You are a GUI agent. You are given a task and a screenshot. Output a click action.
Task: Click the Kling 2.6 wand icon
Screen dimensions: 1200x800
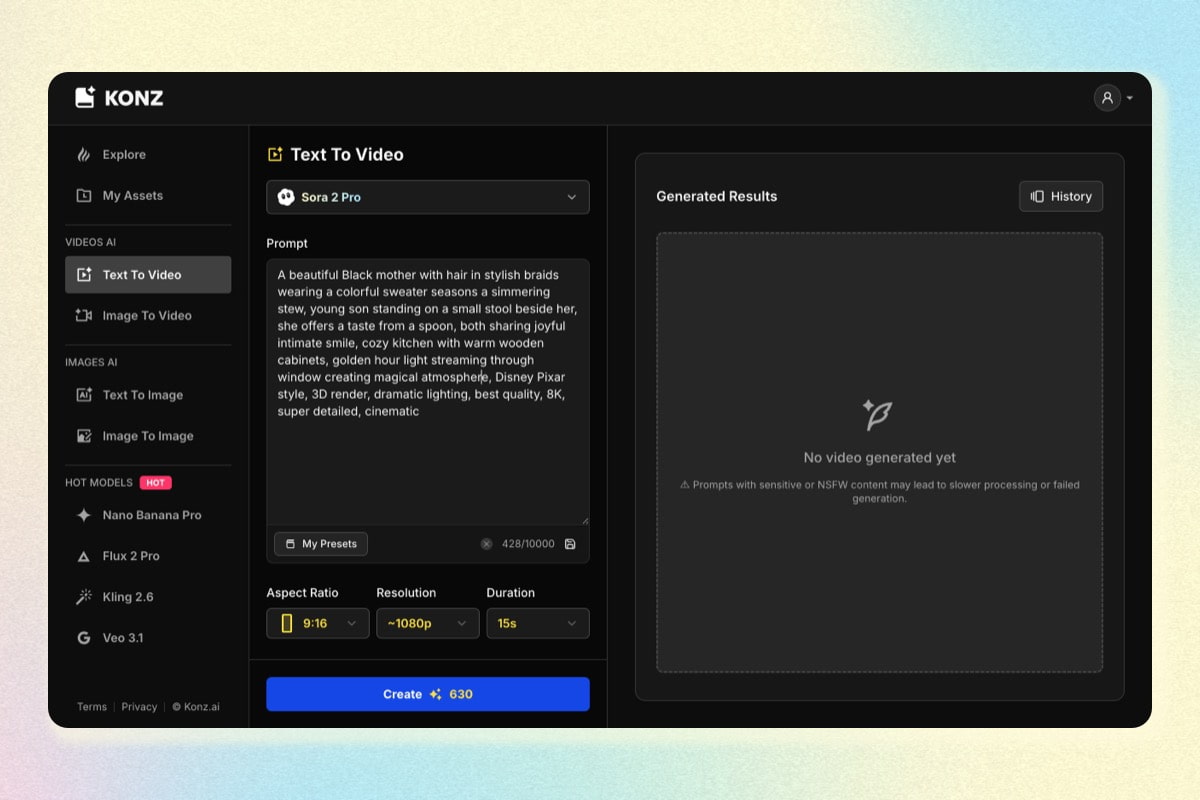click(x=84, y=597)
